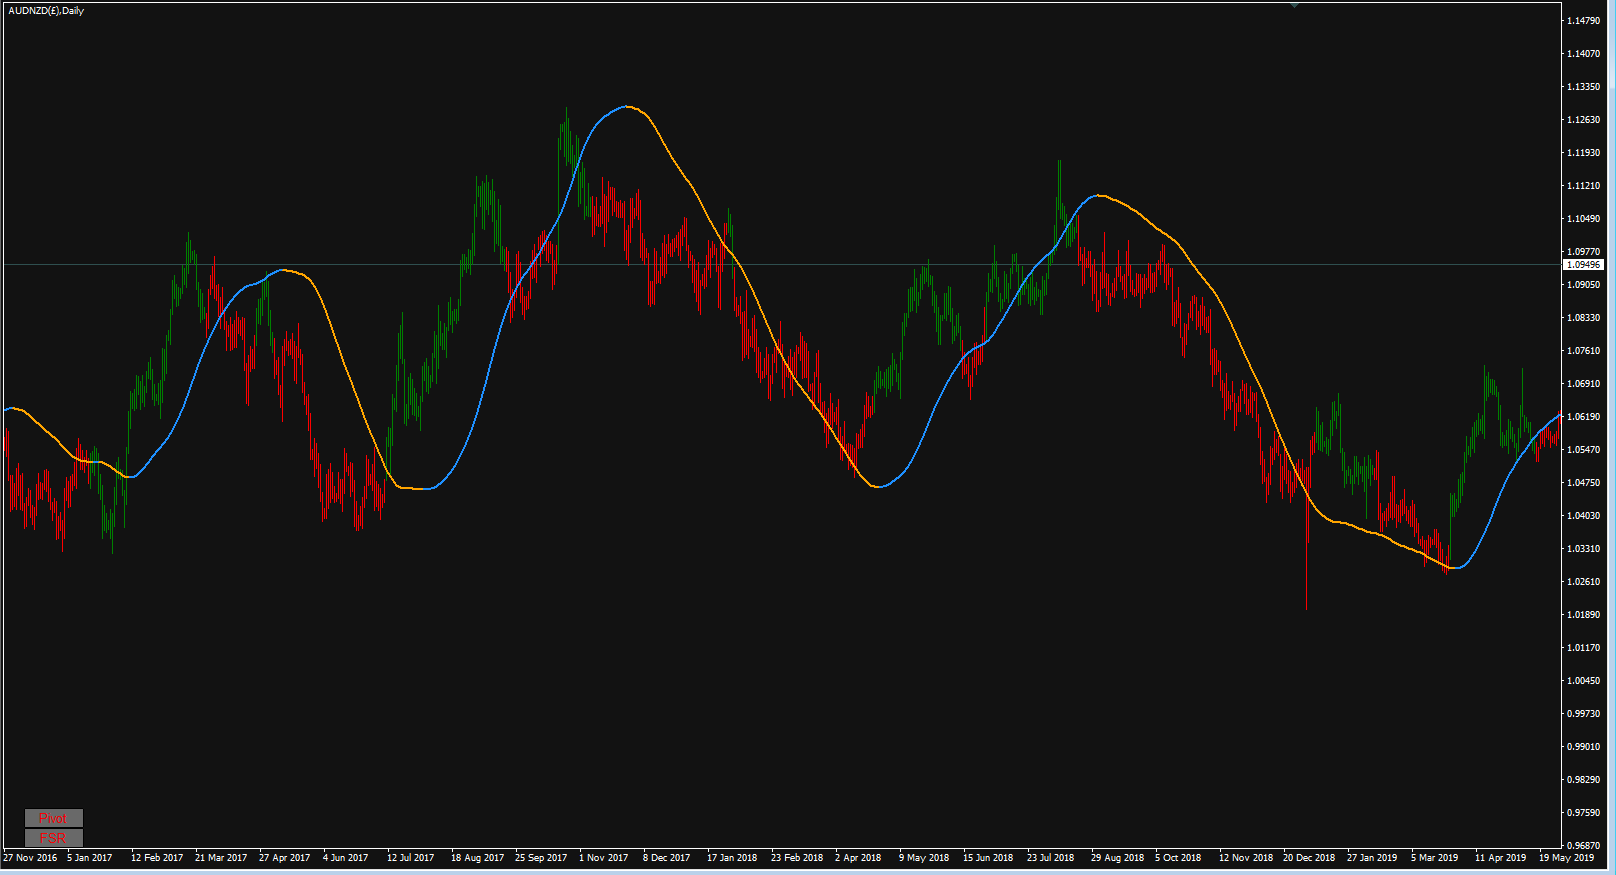Click the 5 Jan 2017 date label
This screenshot has height=875, width=1616.
click(x=90, y=858)
